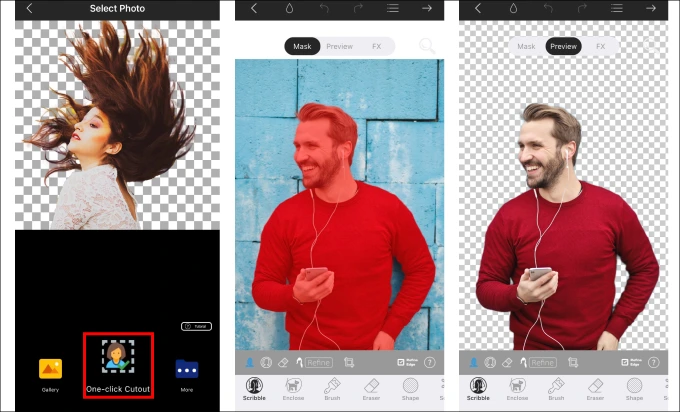Select the Eraser tool on the Mask screen
680x412 pixels.
371,389
